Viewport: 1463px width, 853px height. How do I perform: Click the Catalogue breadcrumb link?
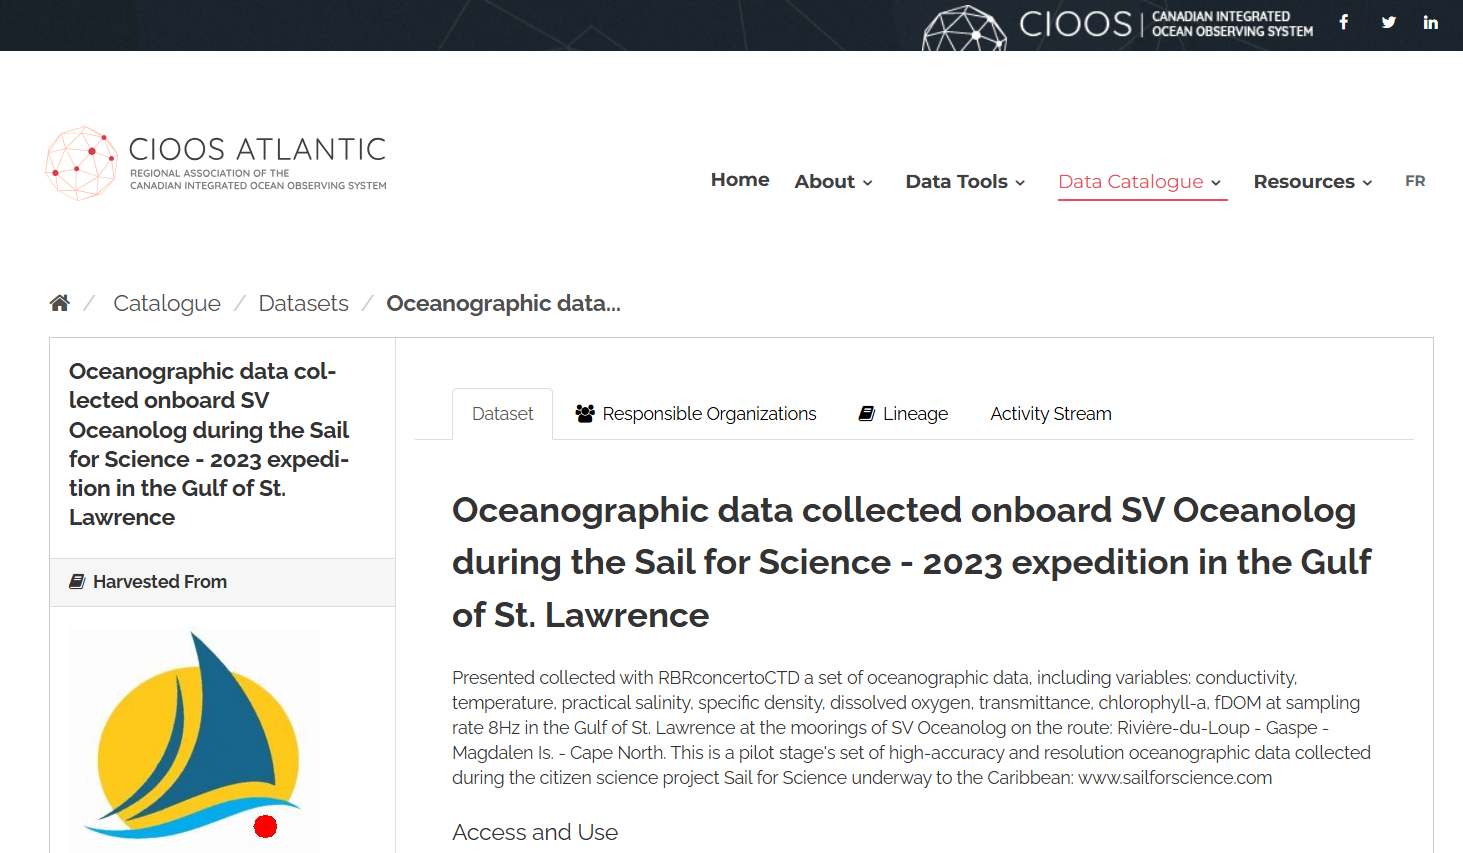point(167,303)
